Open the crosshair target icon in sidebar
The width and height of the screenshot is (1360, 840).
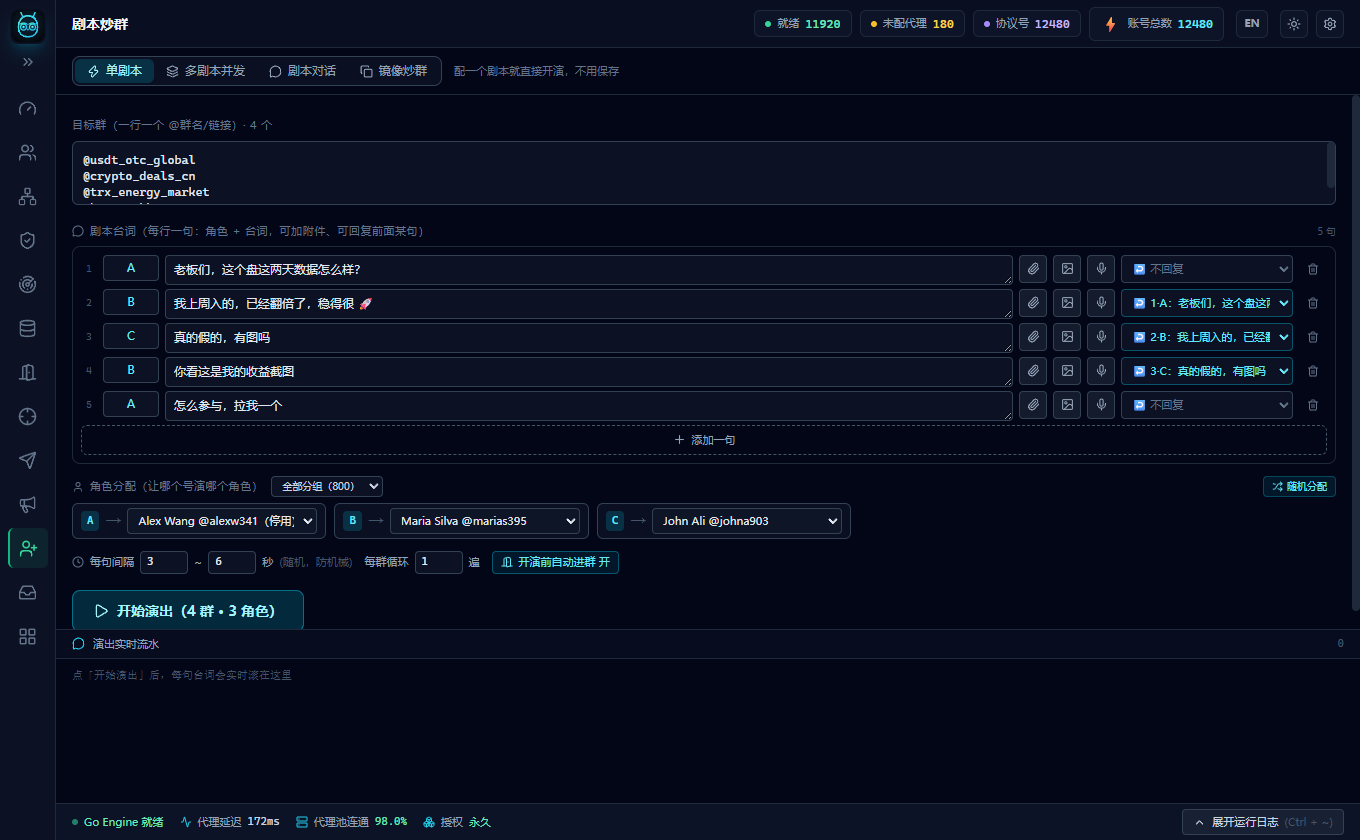[x=28, y=416]
